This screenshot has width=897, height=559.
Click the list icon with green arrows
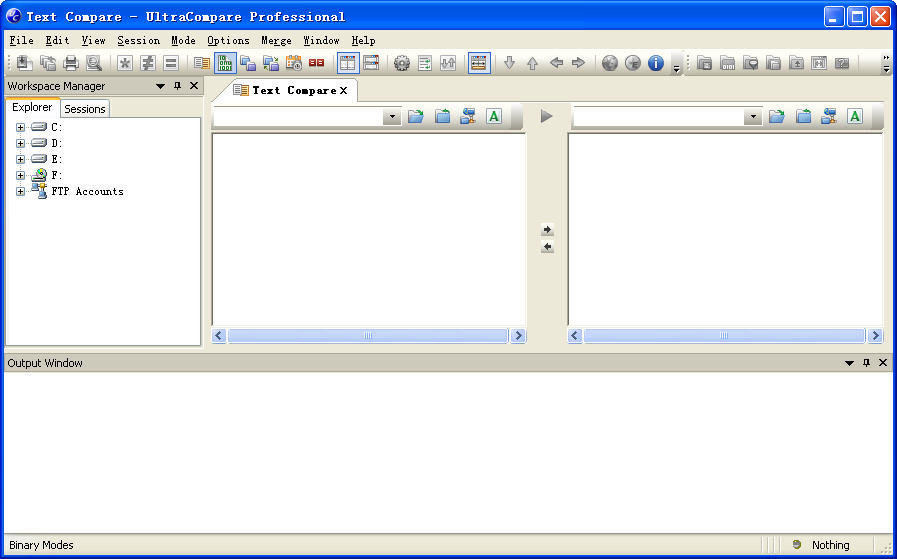point(425,63)
